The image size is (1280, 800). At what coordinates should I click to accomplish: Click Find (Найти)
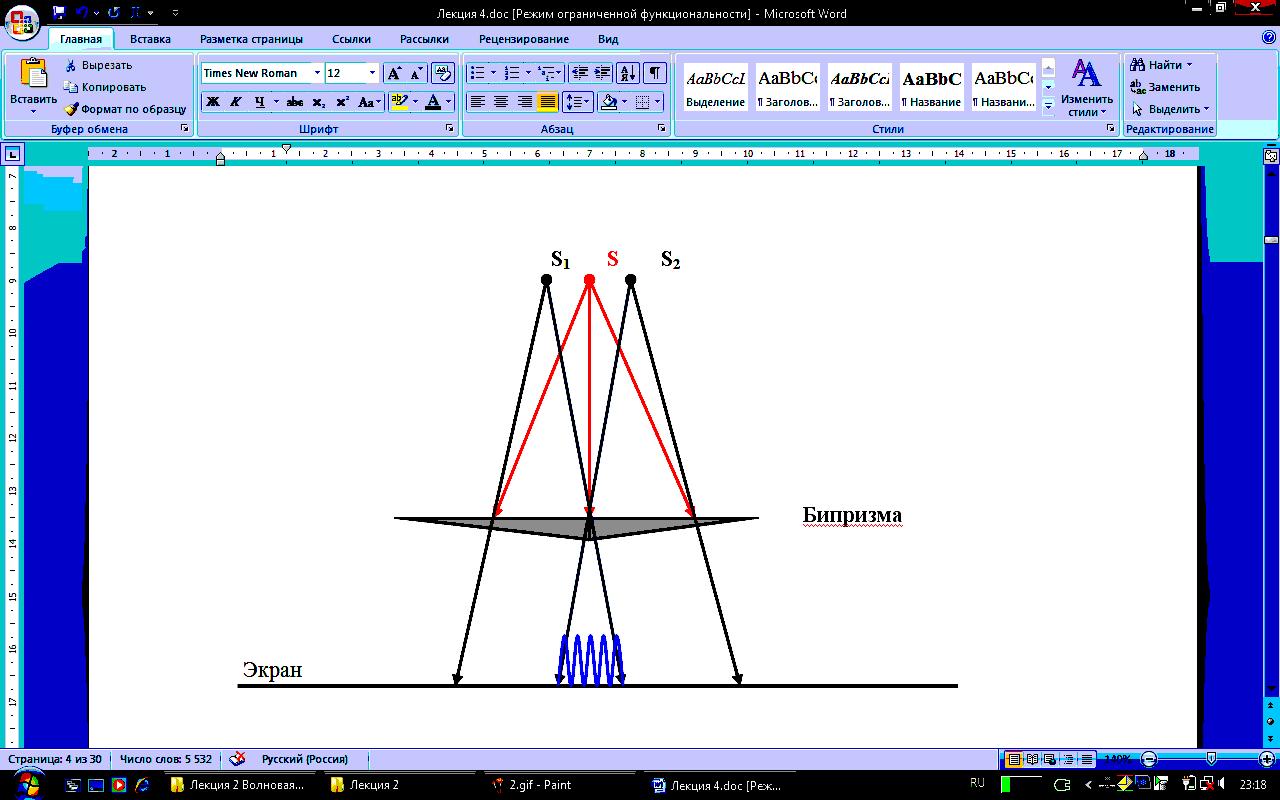[1160, 65]
